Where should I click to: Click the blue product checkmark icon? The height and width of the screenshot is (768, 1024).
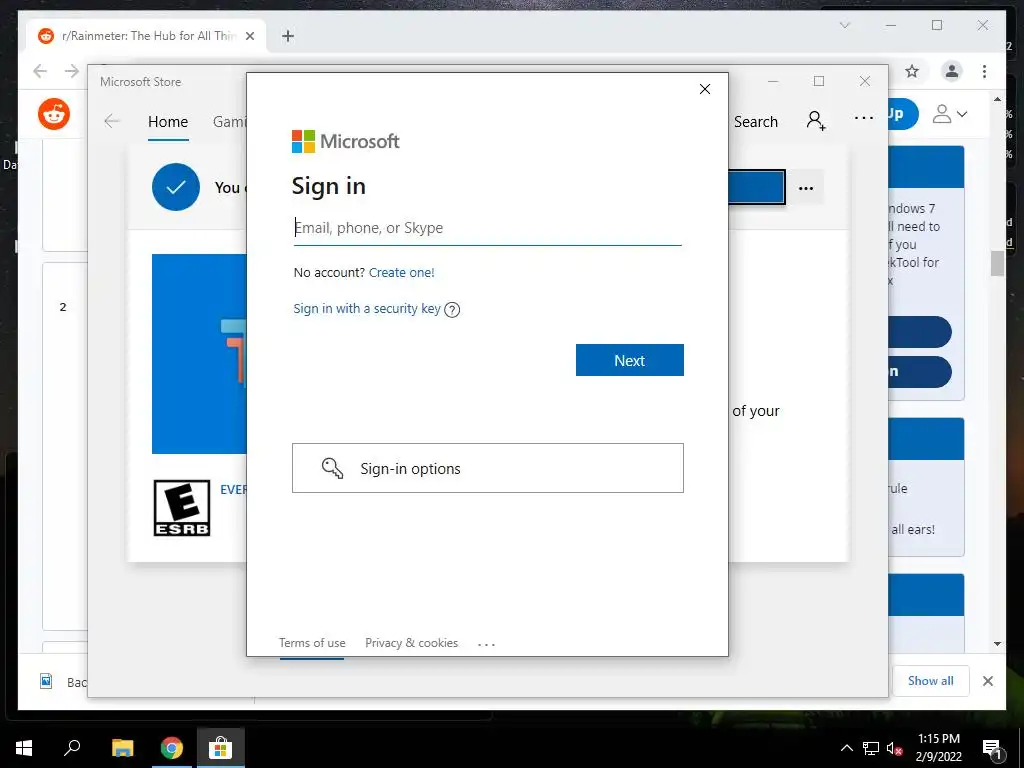(176, 187)
